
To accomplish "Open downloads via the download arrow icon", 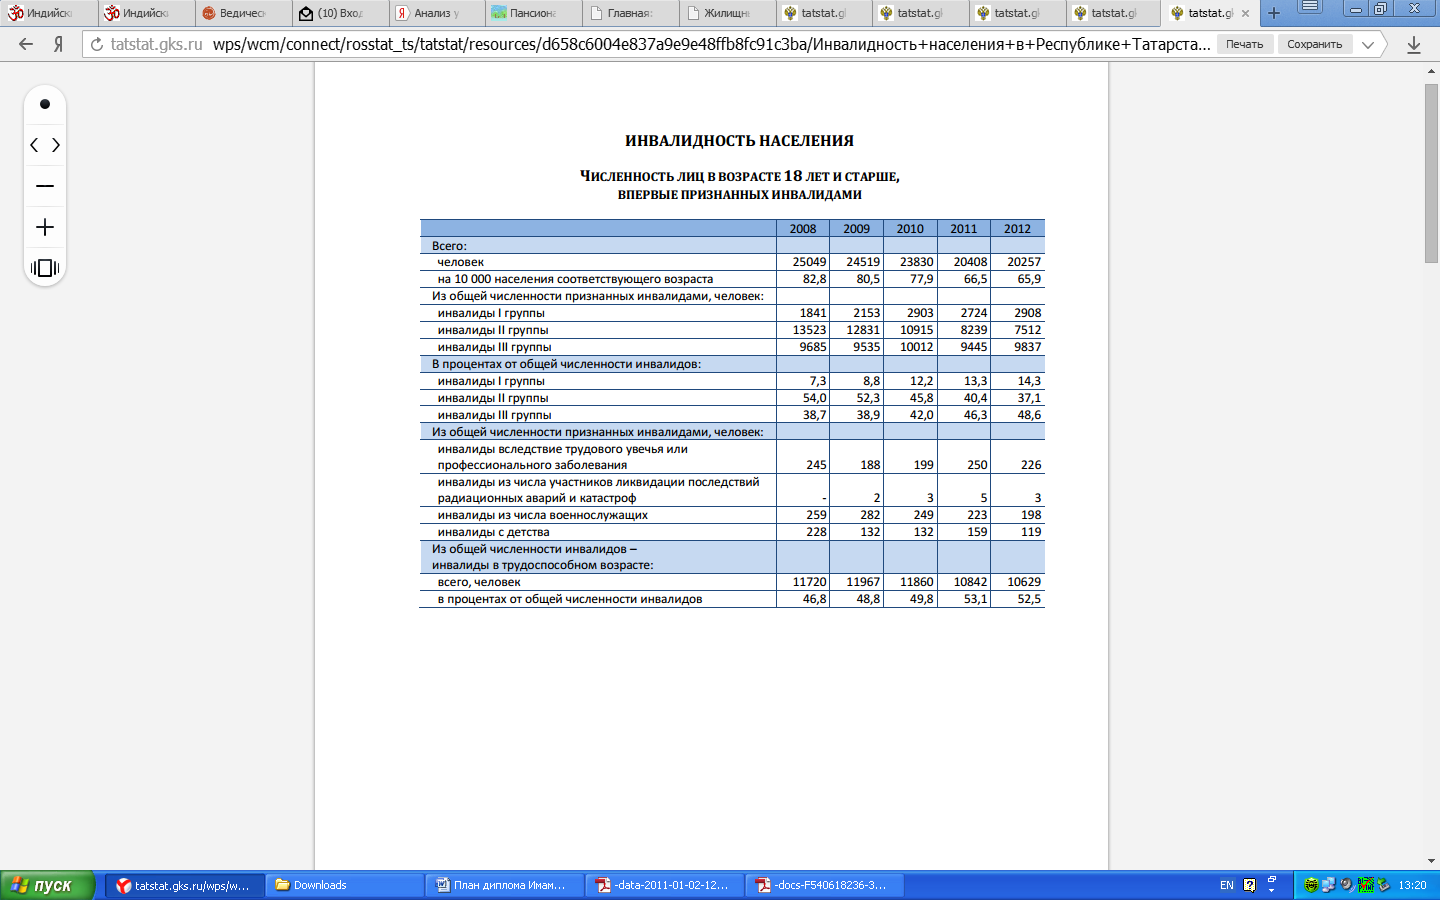I will point(1414,44).
